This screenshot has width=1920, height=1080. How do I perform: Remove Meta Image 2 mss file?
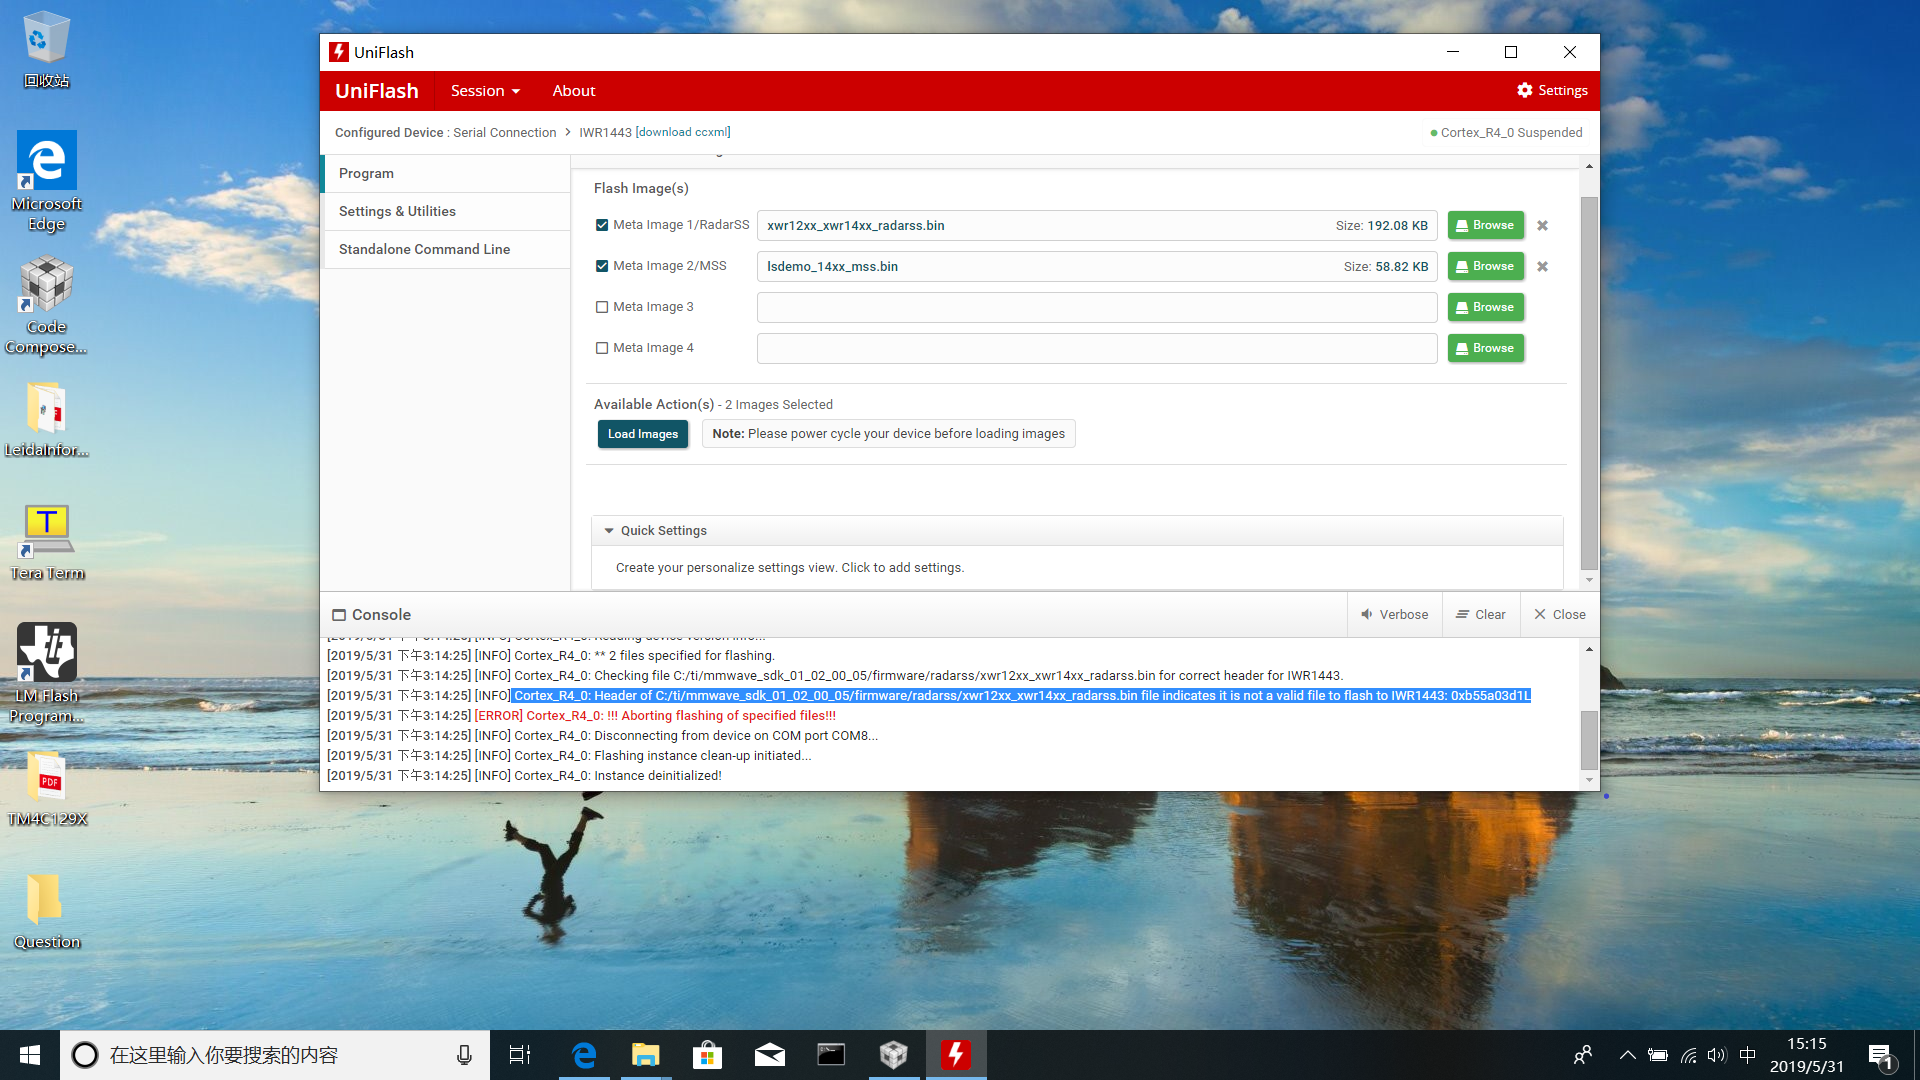click(1542, 267)
